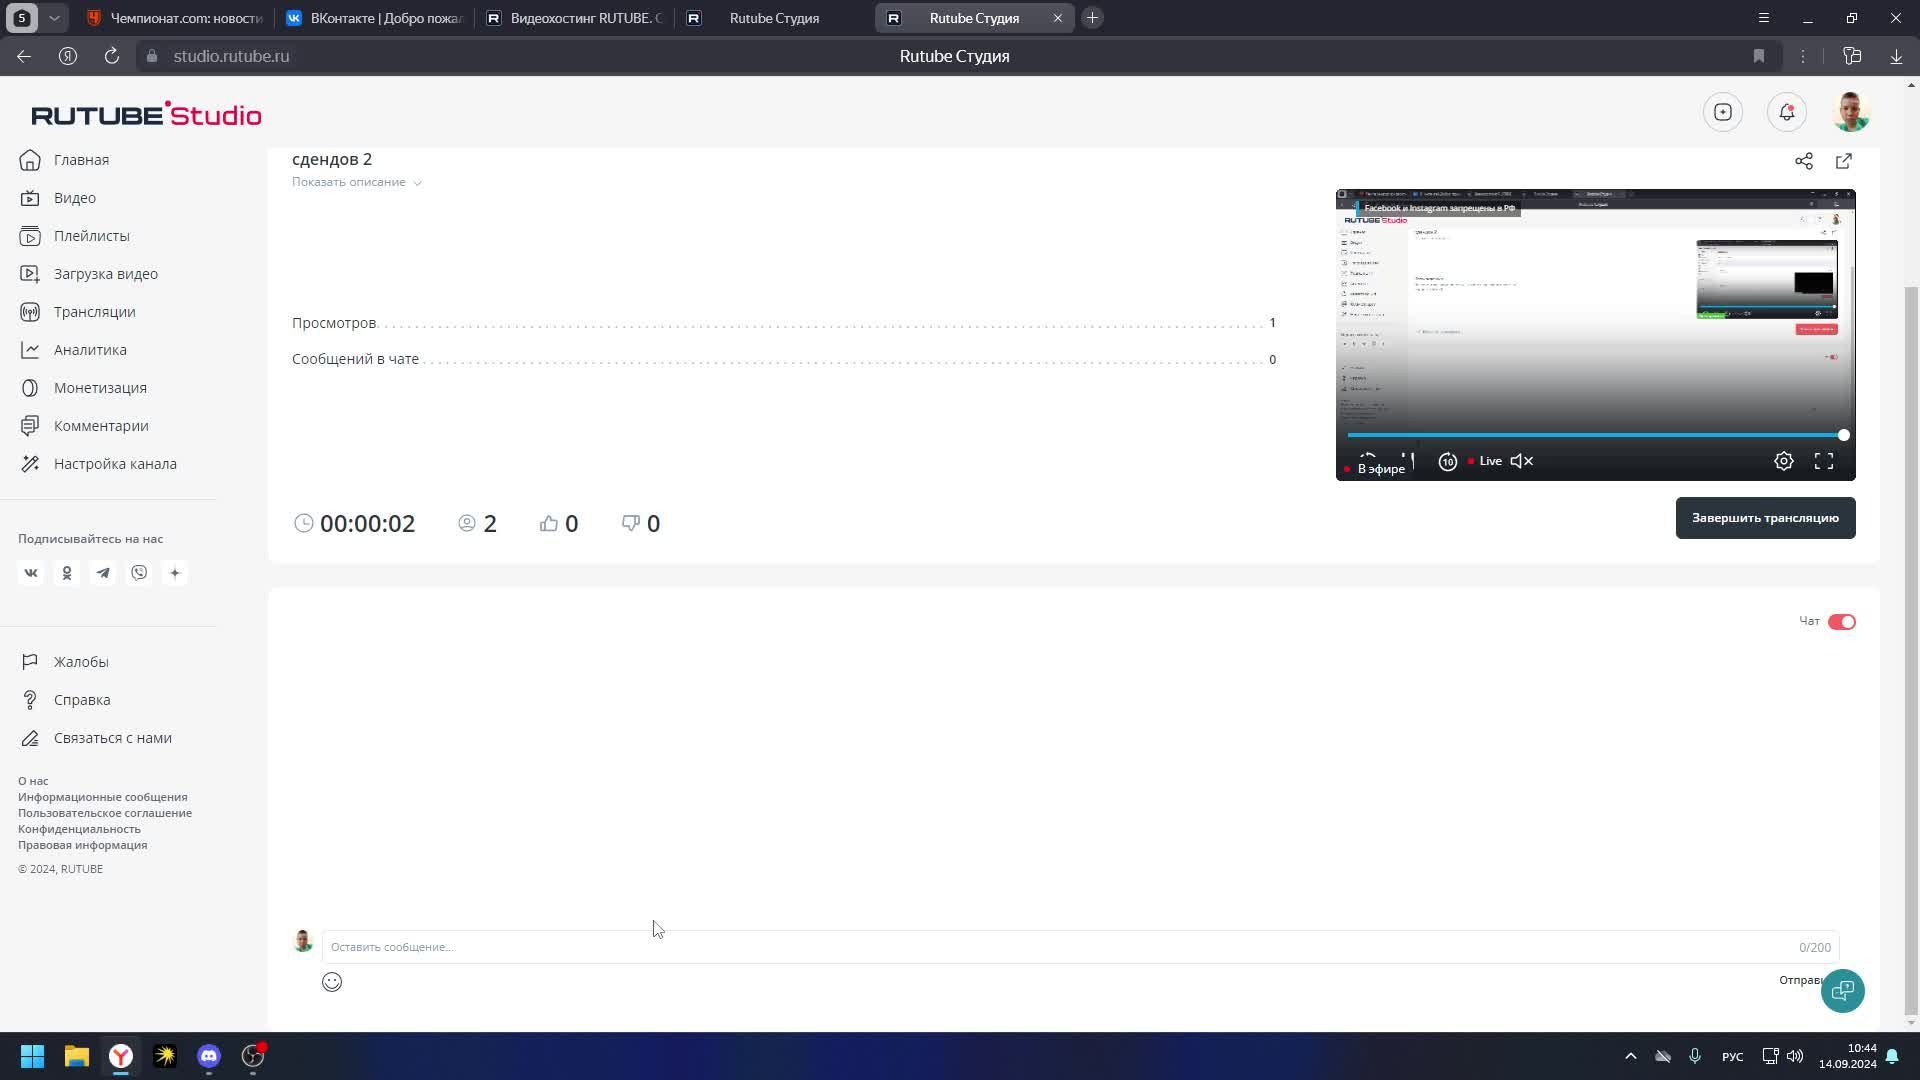1920x1080 pixels.
Task: Open emoji picker in chat
Action: (x=332, y=982)
